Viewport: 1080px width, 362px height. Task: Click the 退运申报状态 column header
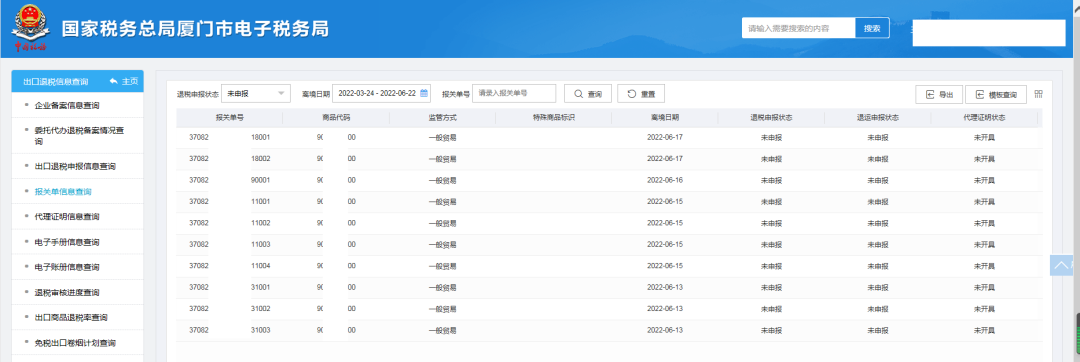click(x=878, y=118)
